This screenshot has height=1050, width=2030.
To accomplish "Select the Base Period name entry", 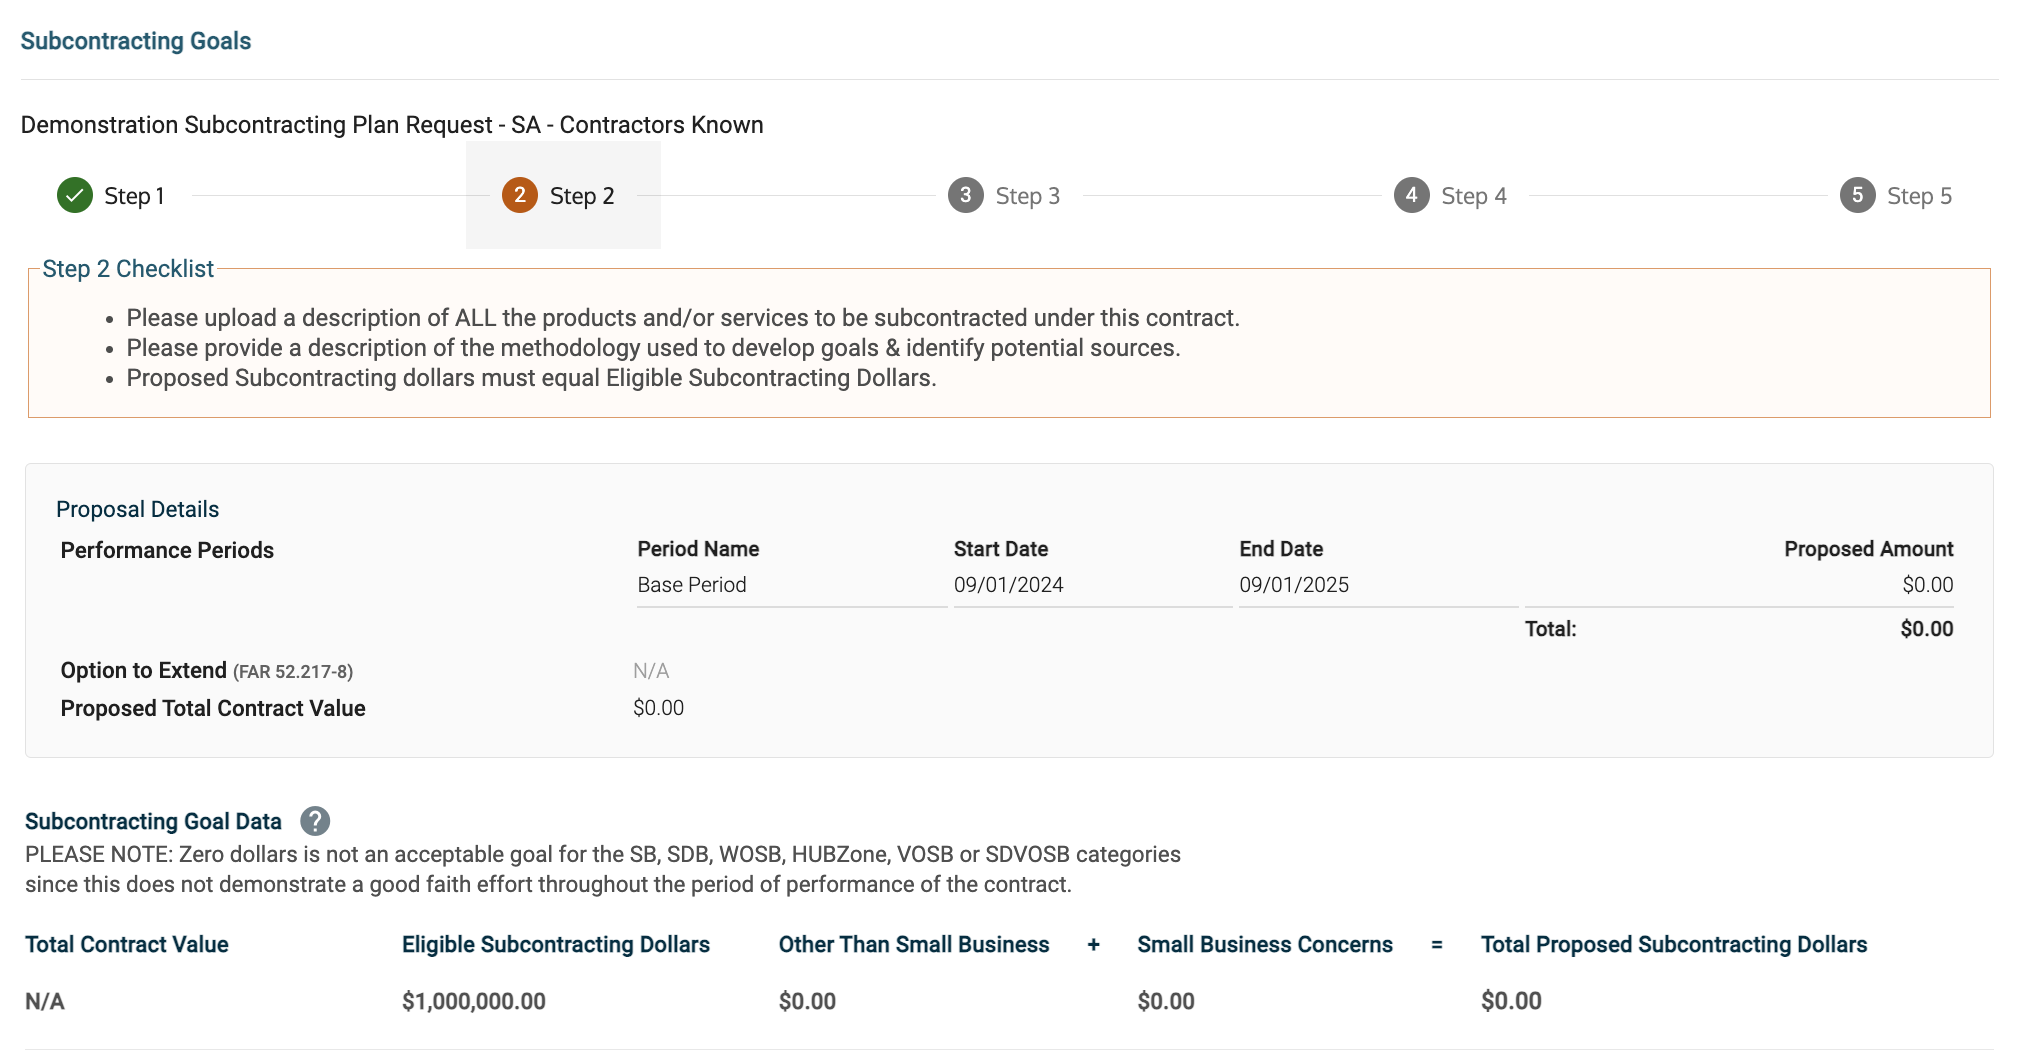I will coord(692,585).
